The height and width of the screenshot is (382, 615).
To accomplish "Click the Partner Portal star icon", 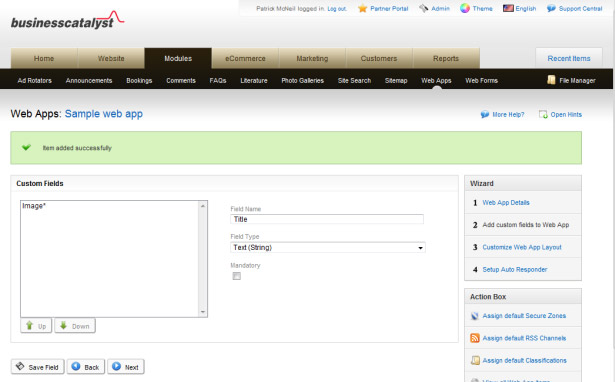I will [x=363, y=8].
